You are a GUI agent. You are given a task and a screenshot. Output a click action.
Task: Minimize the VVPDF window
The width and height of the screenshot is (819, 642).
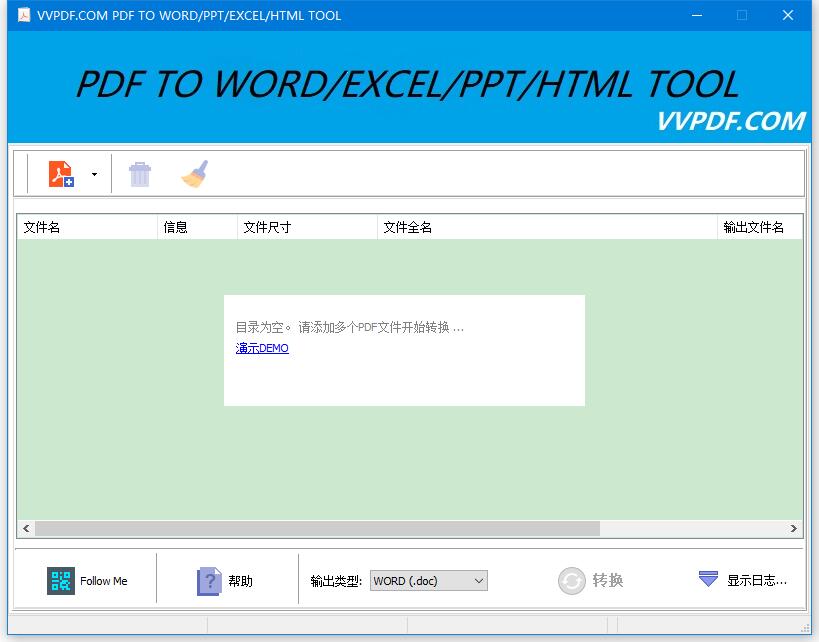[697, 15]
